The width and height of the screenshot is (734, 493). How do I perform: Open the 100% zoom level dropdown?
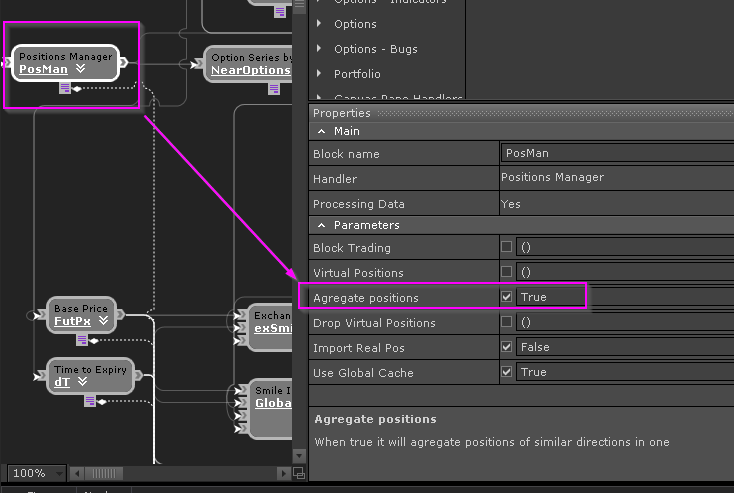[59, 473]
